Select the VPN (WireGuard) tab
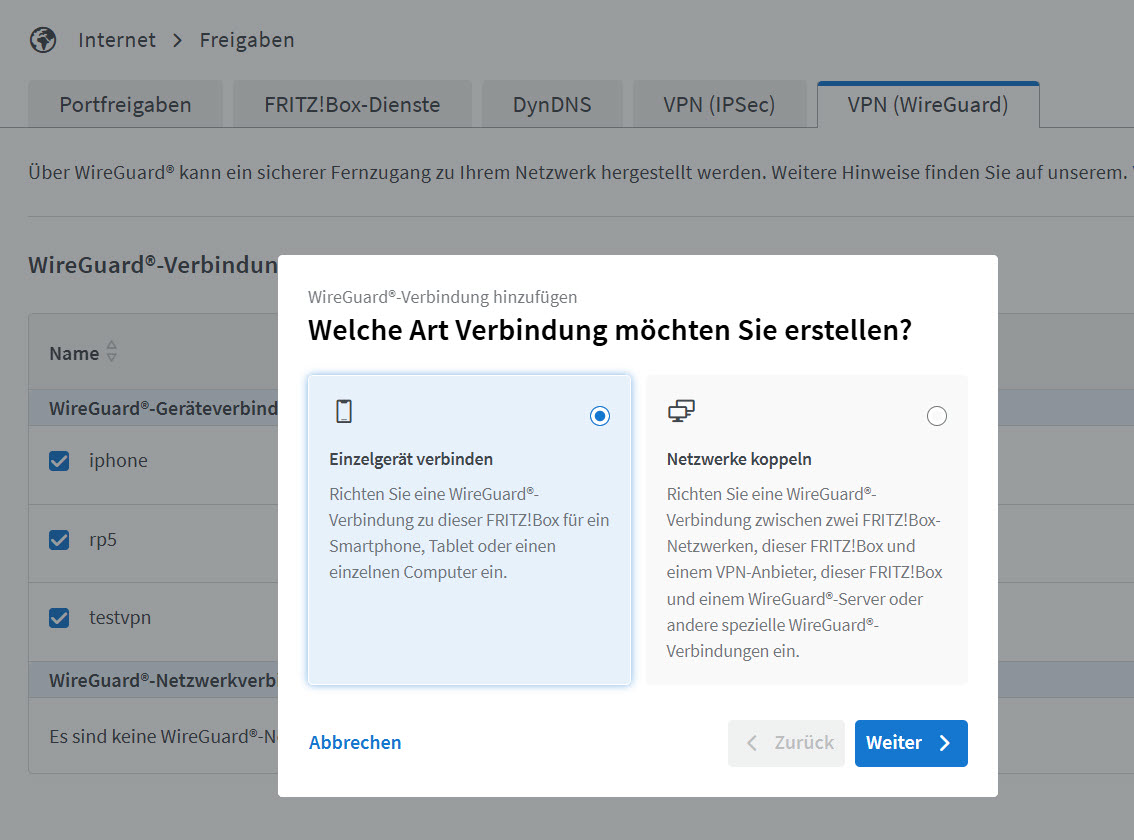 tap(927, 105)
